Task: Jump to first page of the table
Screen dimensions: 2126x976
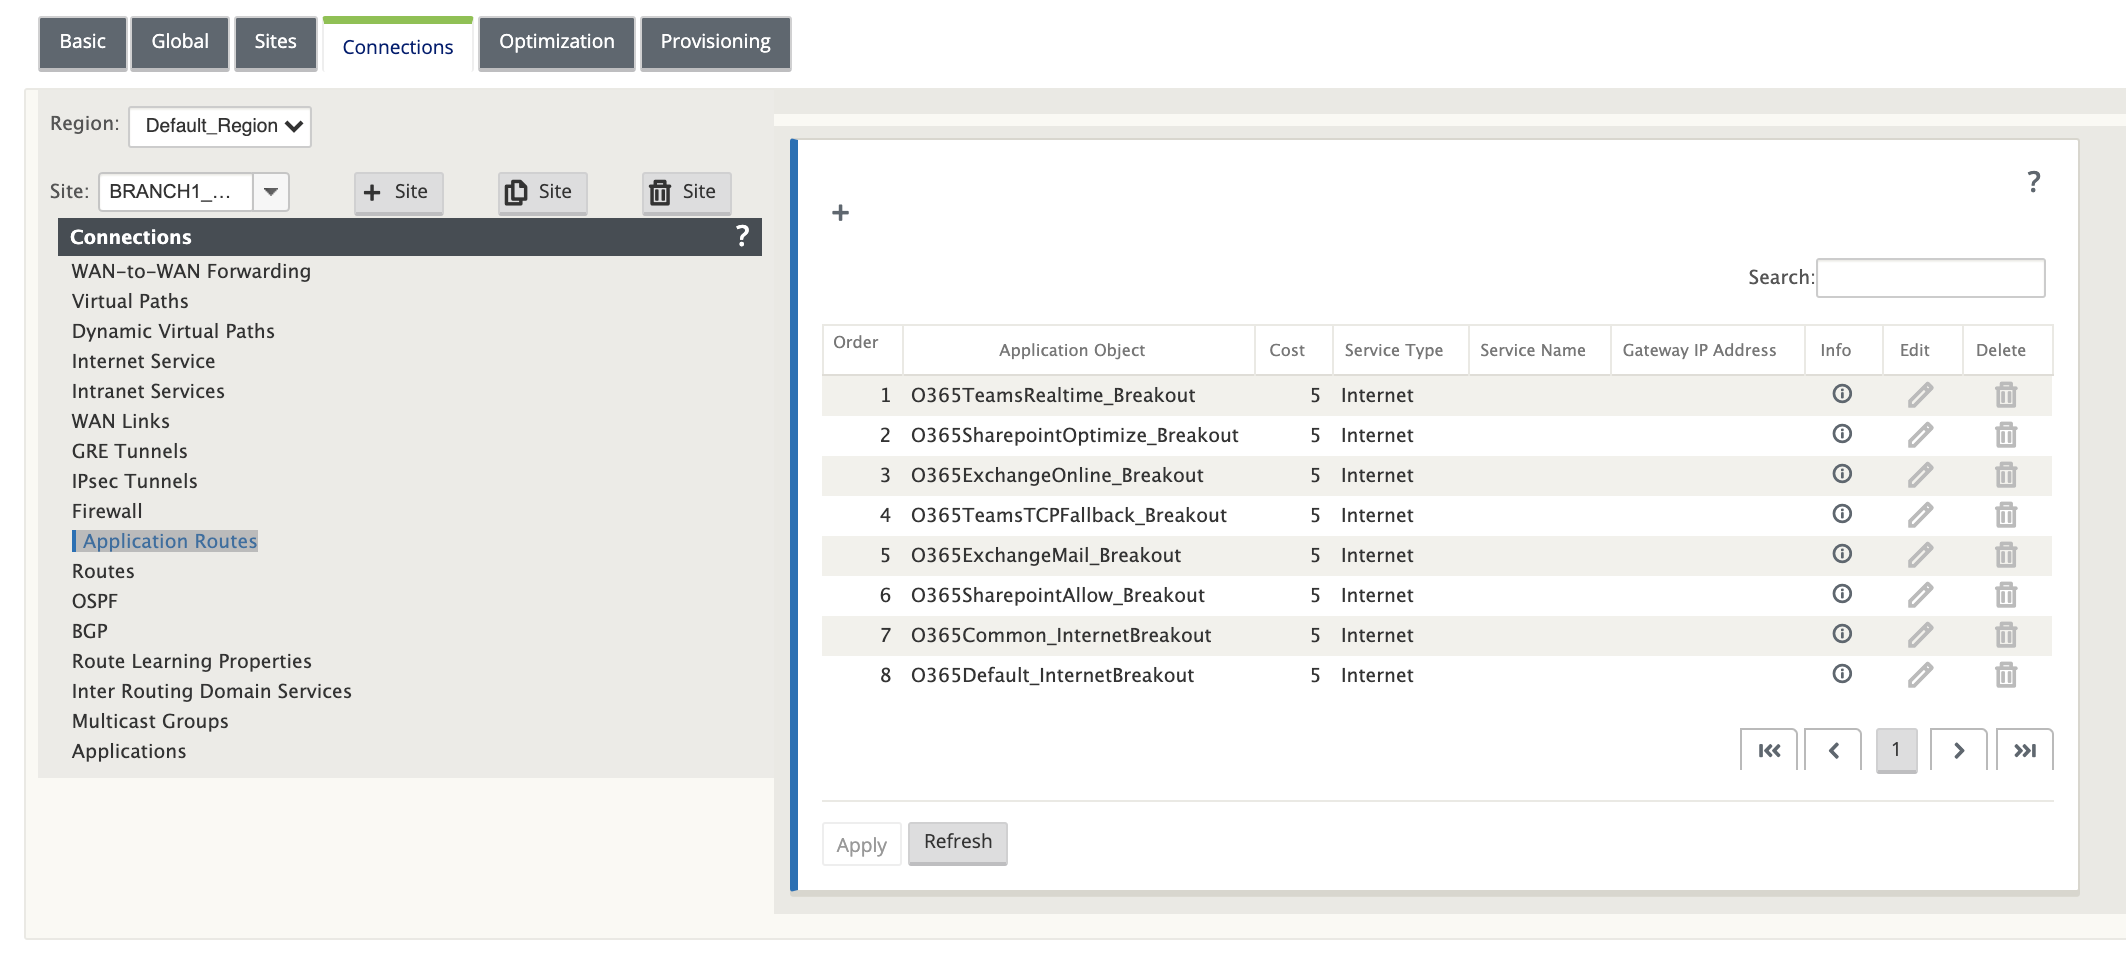Action: pyautogui.click(x=1769, y=750)
